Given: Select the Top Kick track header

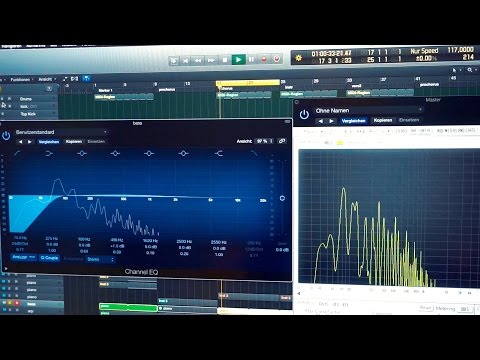Looking at the screenshot, I should tap(29, 114).
